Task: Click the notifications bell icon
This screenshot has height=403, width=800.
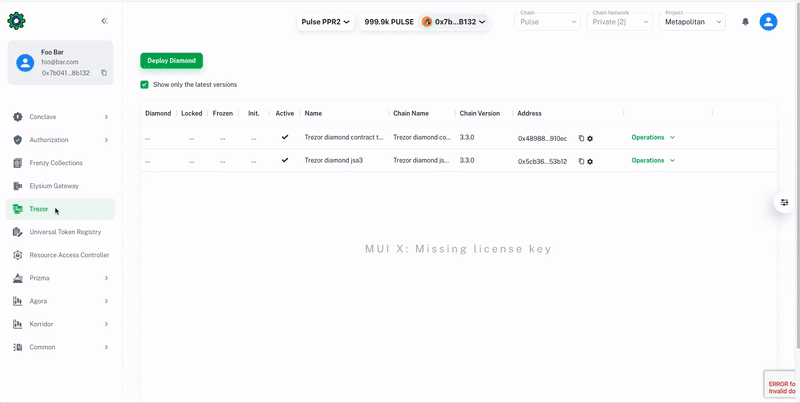Action: tap(745, 22)
